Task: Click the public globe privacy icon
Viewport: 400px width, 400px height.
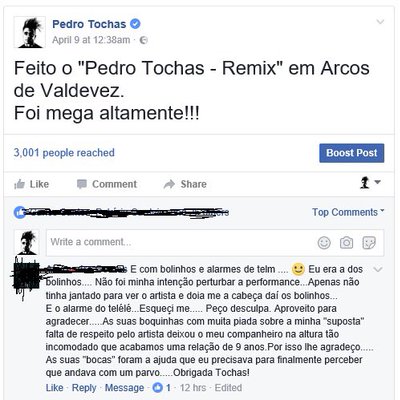Action: coord(144,40)
